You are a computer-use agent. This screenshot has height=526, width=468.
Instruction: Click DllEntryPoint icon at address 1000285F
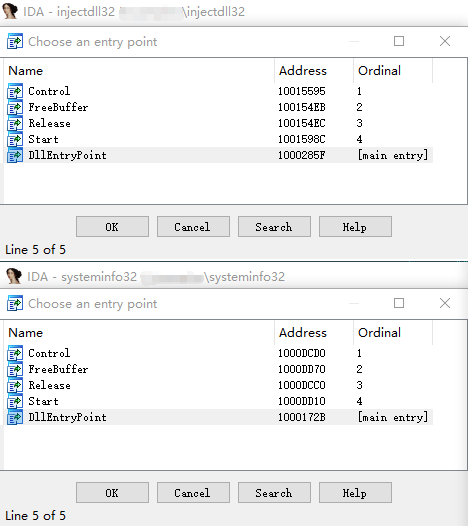15,155
